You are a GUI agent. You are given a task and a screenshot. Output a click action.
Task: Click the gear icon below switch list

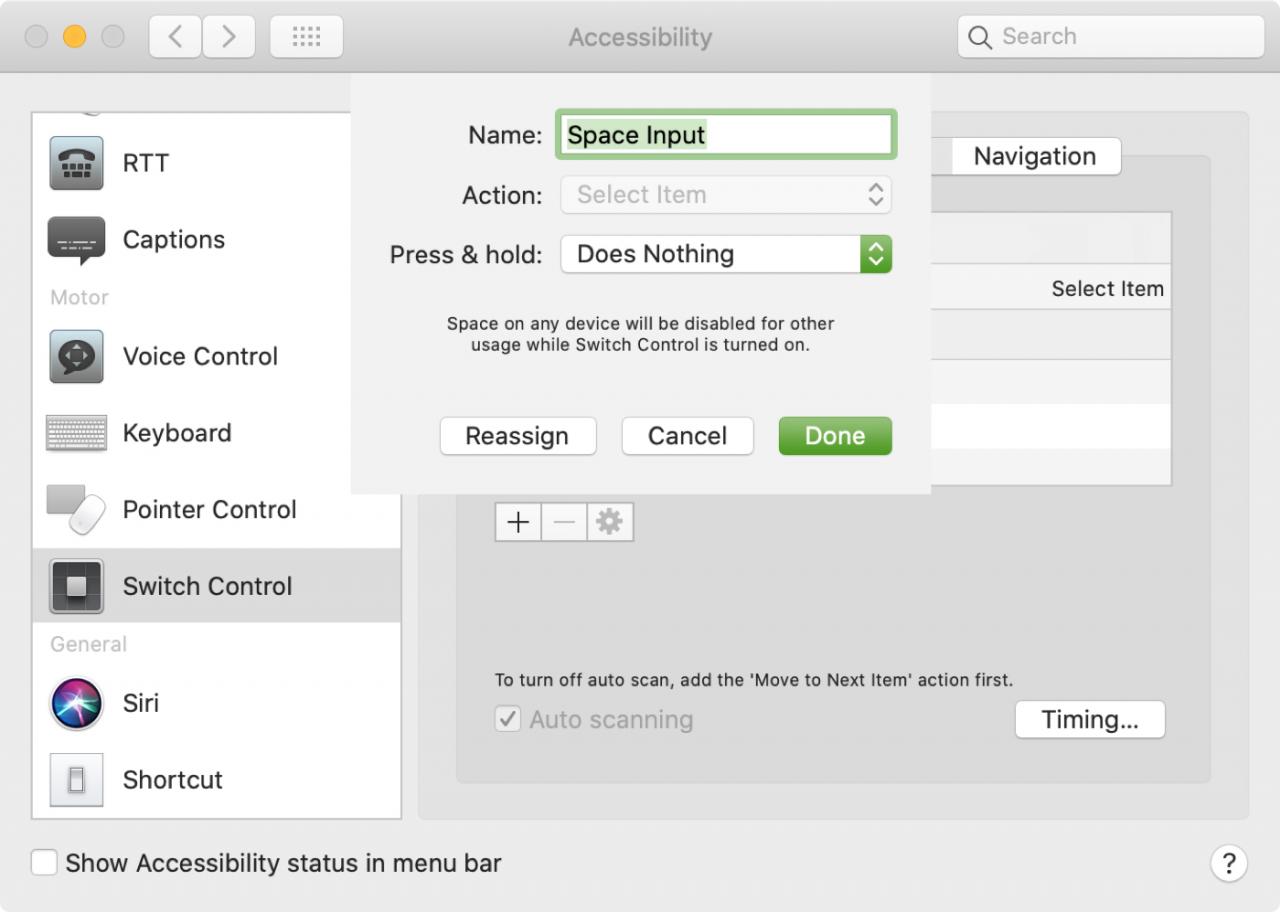[x=610, y=522]
